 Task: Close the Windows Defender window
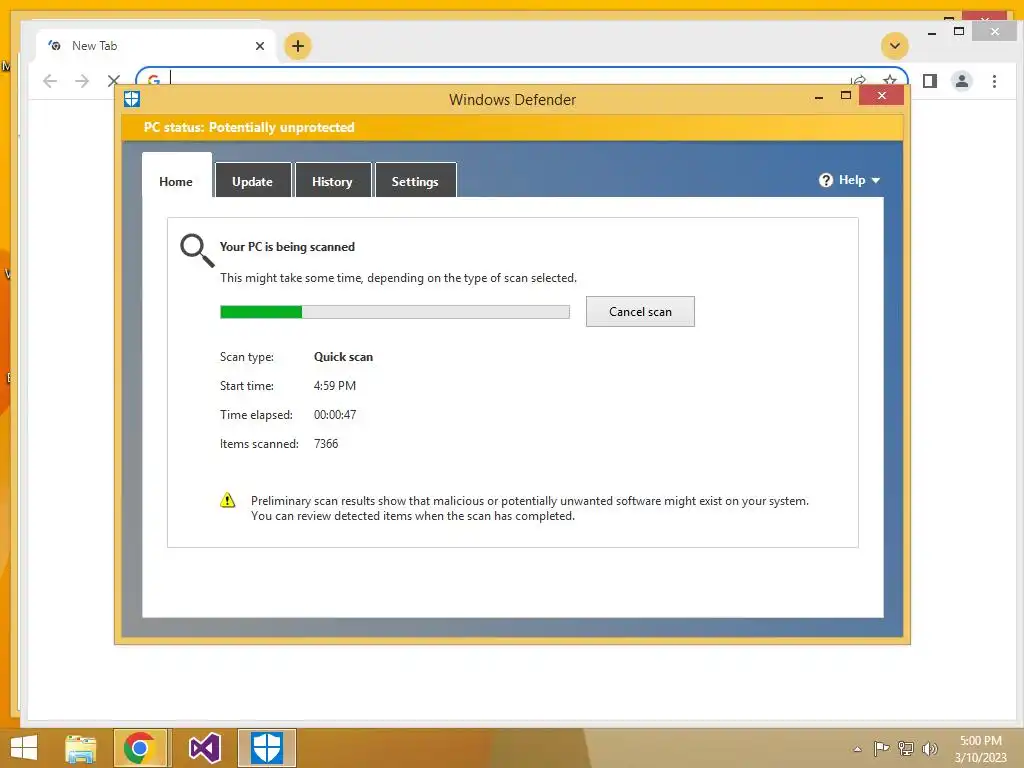882,96
